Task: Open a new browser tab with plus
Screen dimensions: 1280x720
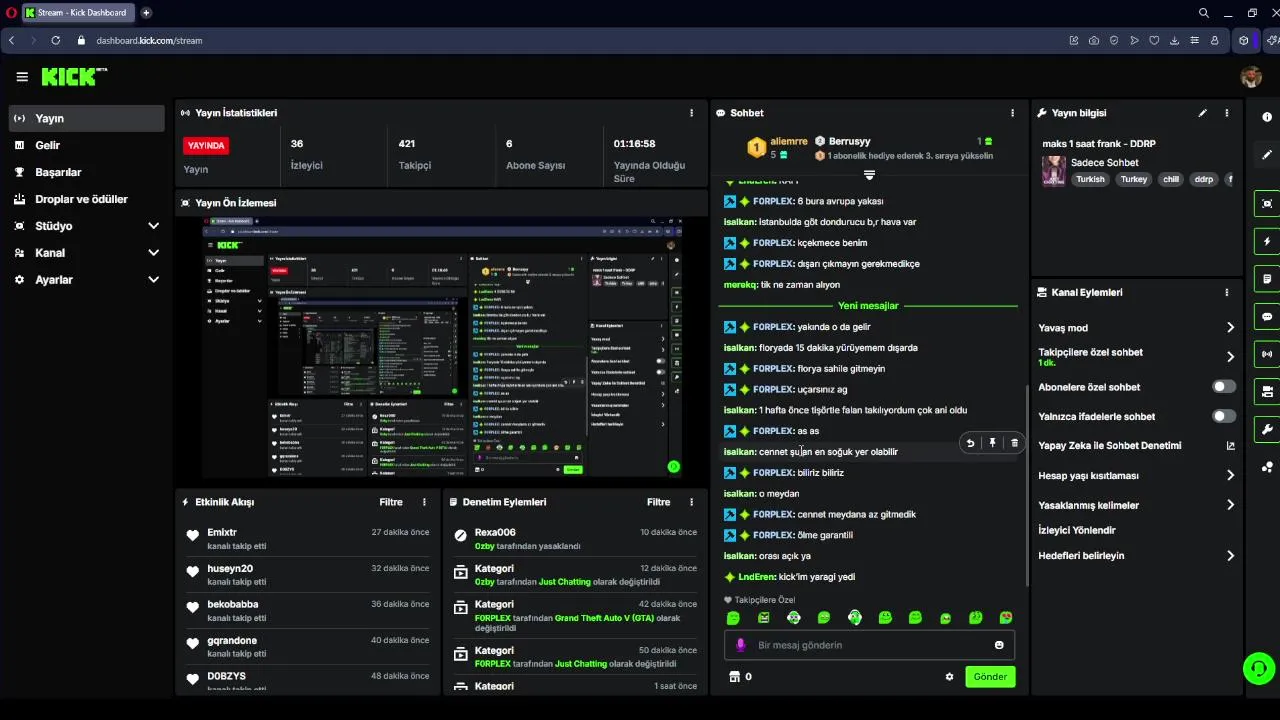Action: point(146,13)
